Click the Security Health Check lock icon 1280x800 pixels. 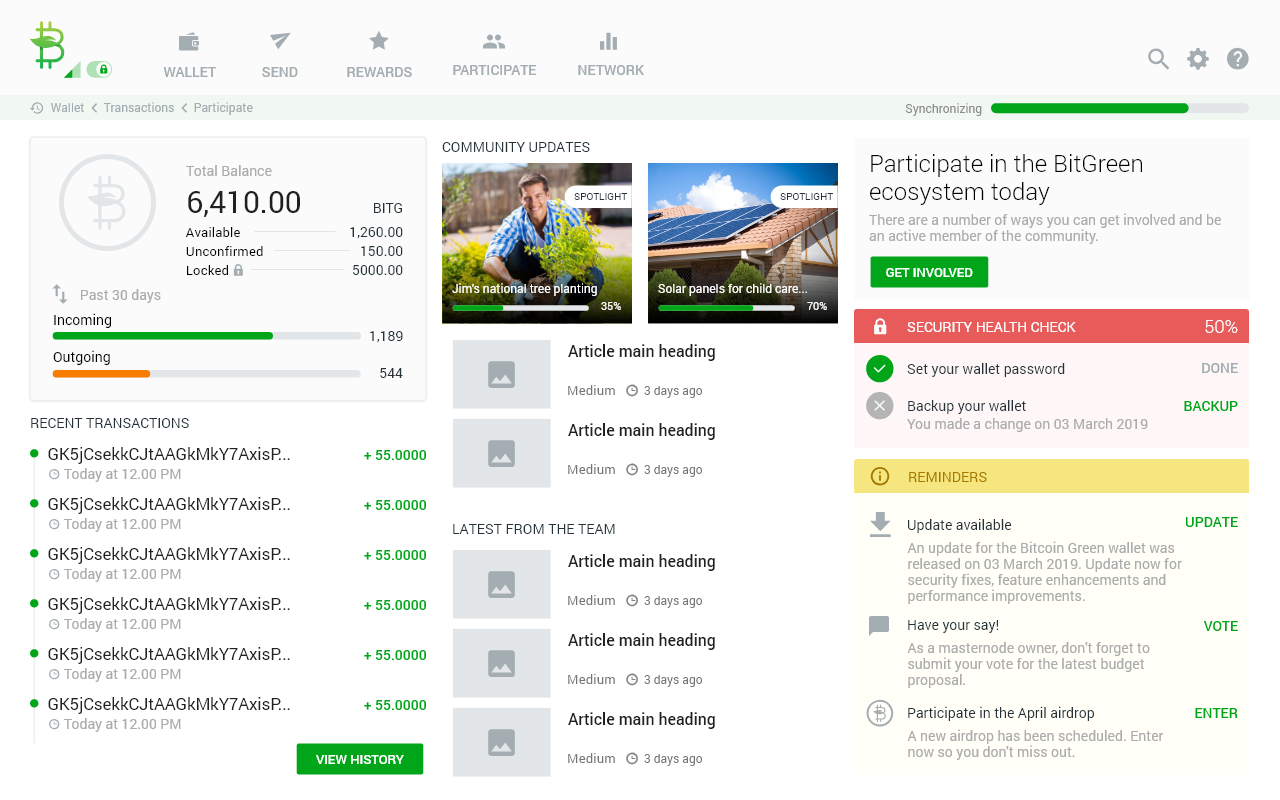(880, 327)
